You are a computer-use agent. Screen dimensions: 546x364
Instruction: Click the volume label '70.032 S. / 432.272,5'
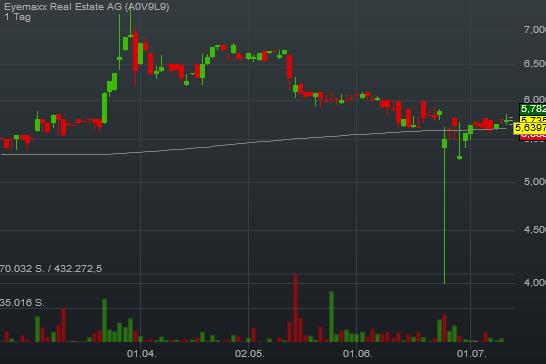[x=51, y=269]
